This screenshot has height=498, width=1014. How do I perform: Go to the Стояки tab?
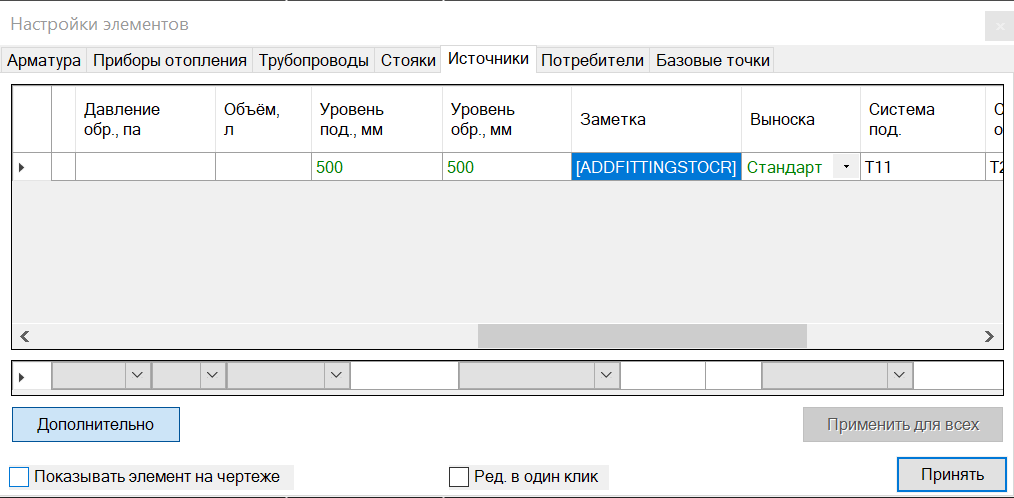point(408,60)
